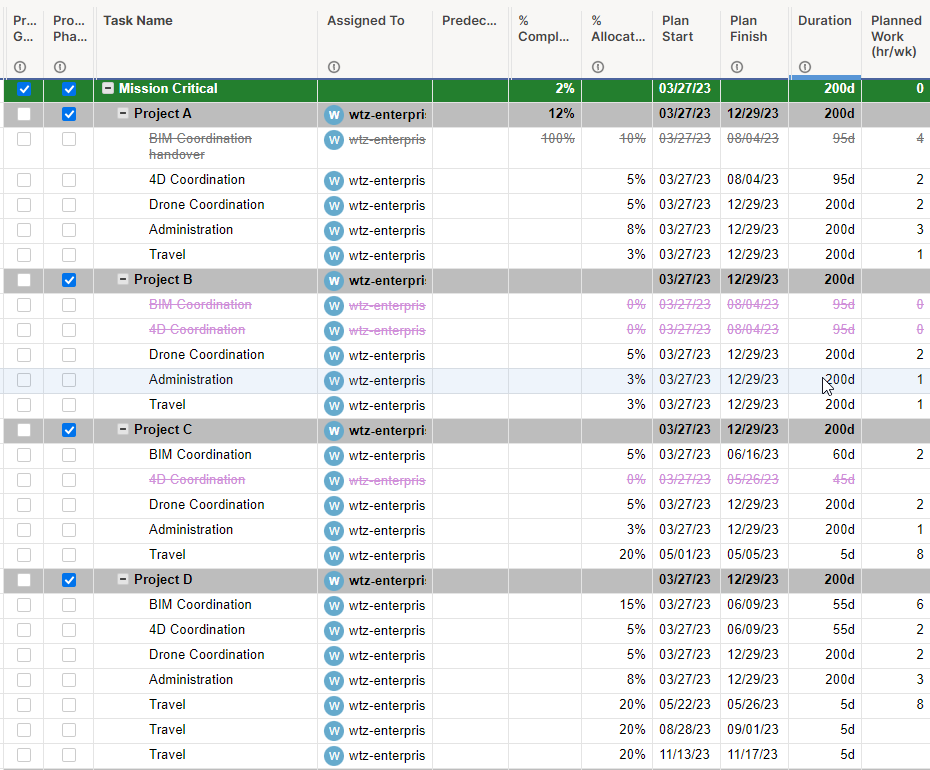Click the info icon below the Duration header

point(804,67)
